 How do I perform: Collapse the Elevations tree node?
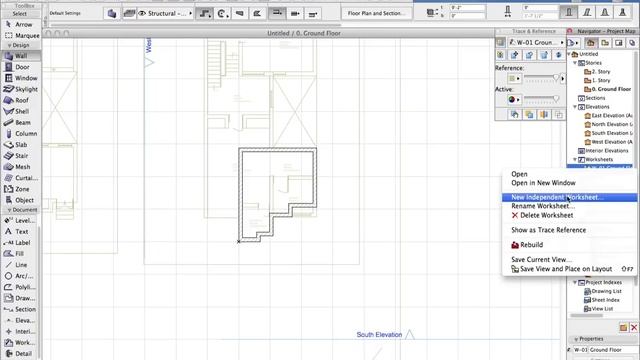(x=575, y=107)
